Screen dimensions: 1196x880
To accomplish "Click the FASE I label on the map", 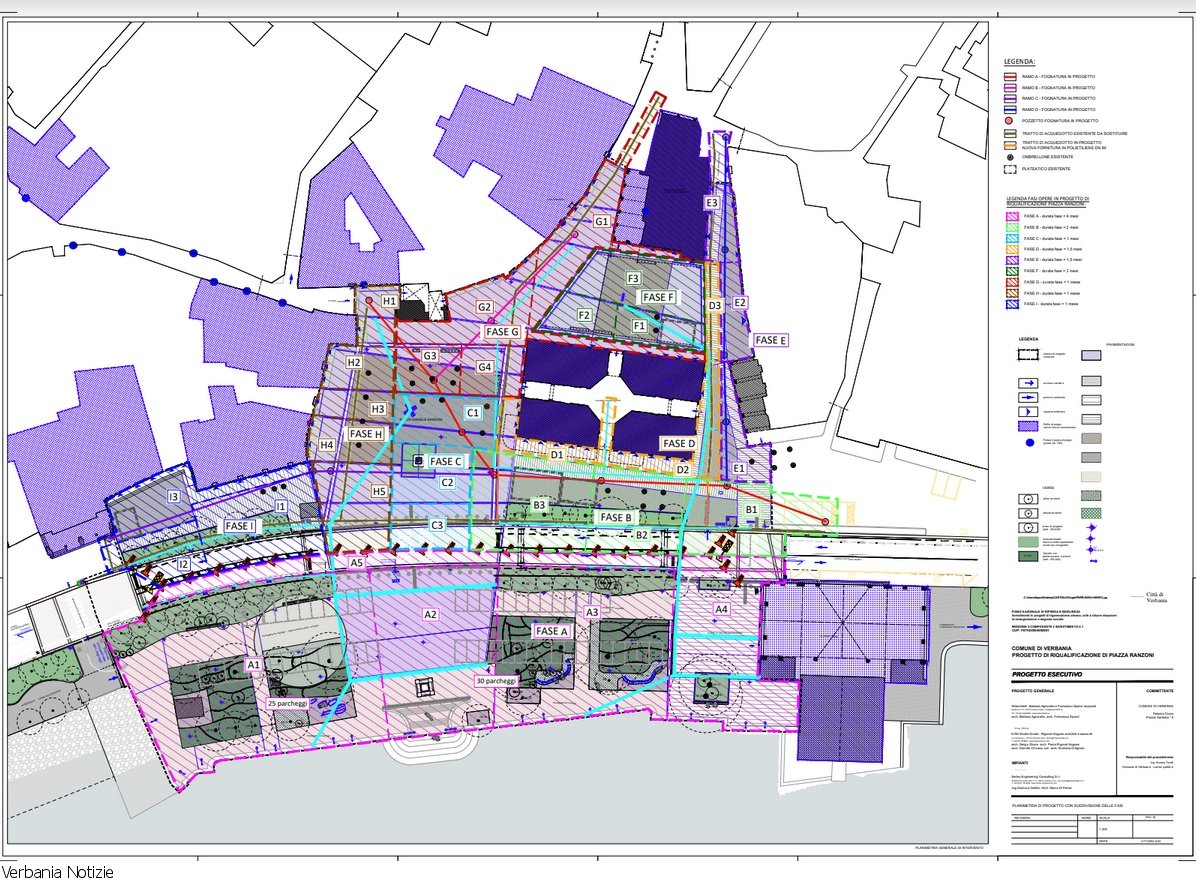I will pyautogui.click(x=240, y=525).
